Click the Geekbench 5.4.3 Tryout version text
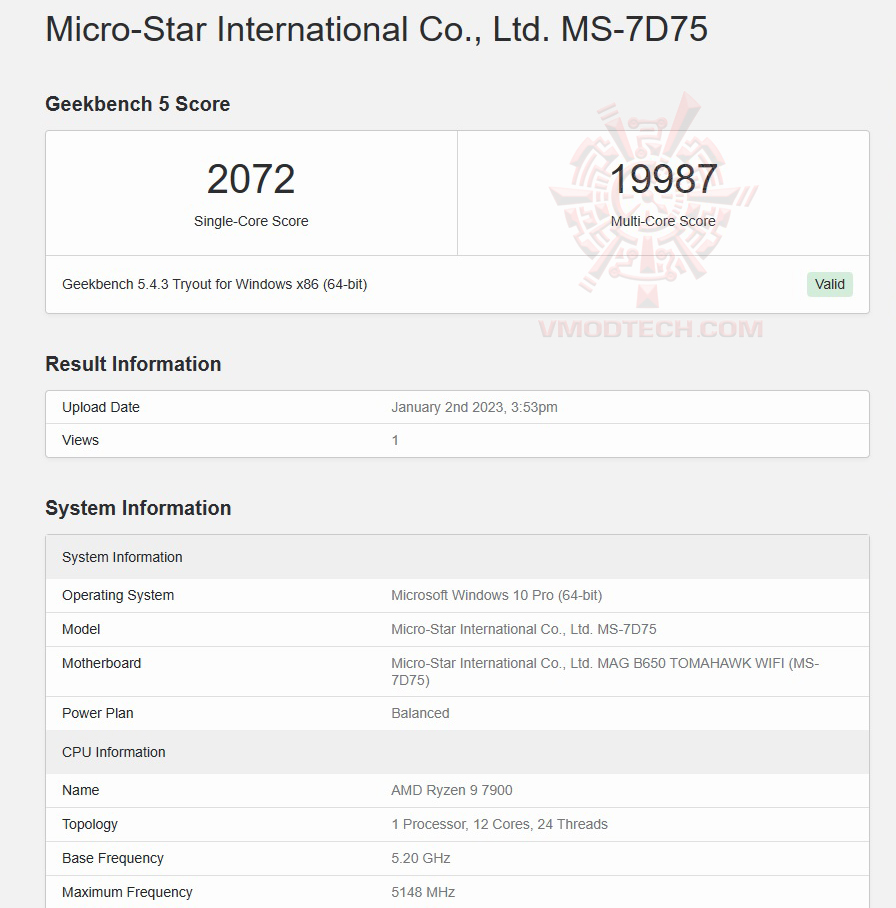896x908 pixels. coord(215,284)
